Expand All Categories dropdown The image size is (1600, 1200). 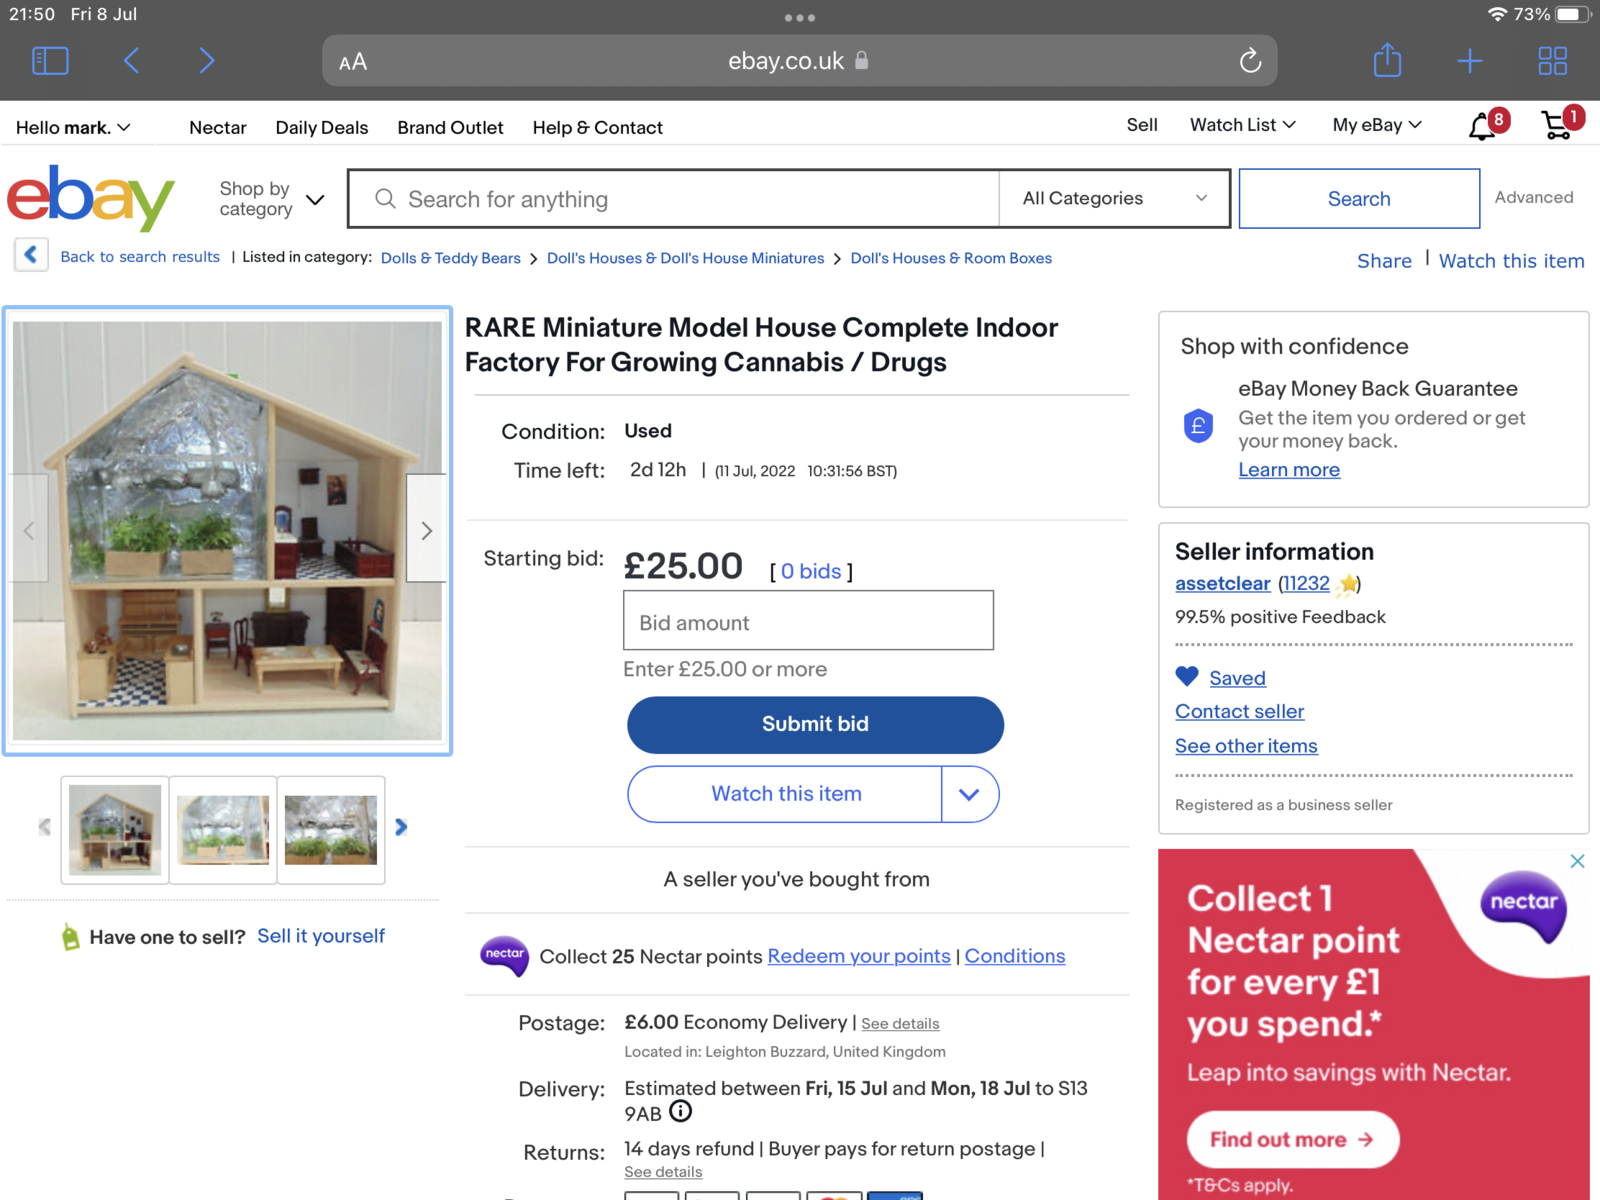point(1113,198)
